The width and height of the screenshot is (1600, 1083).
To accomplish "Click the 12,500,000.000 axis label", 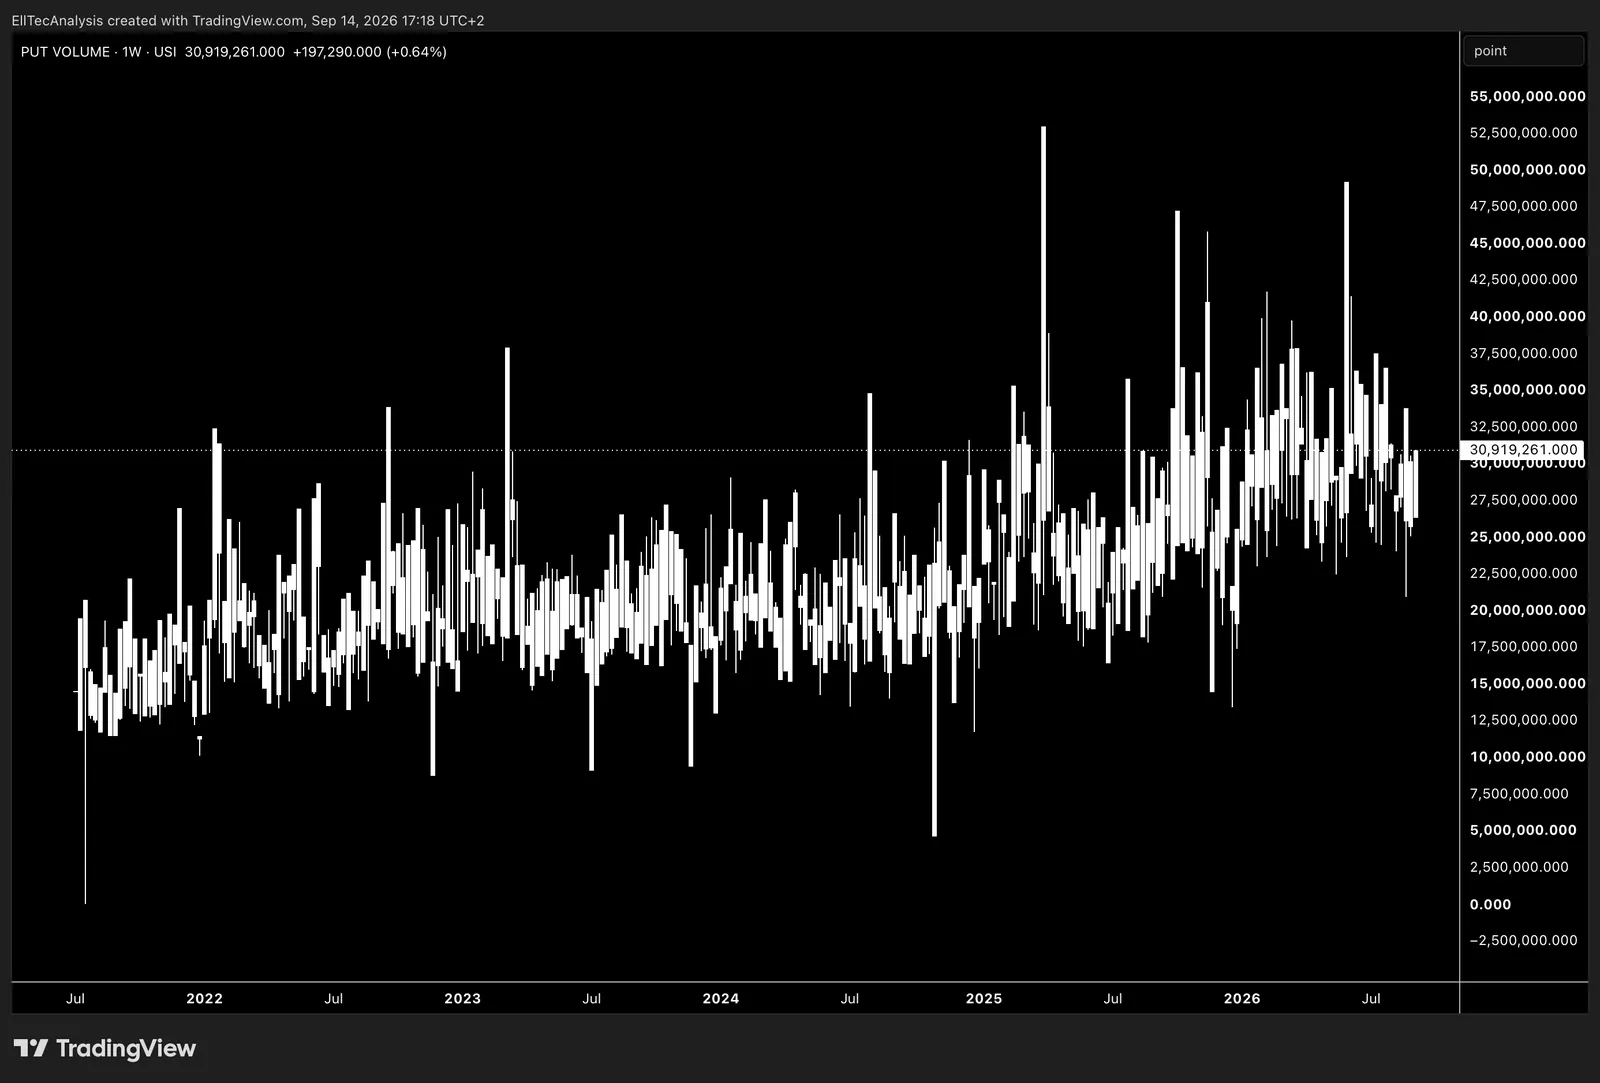I will point(1523,720).
